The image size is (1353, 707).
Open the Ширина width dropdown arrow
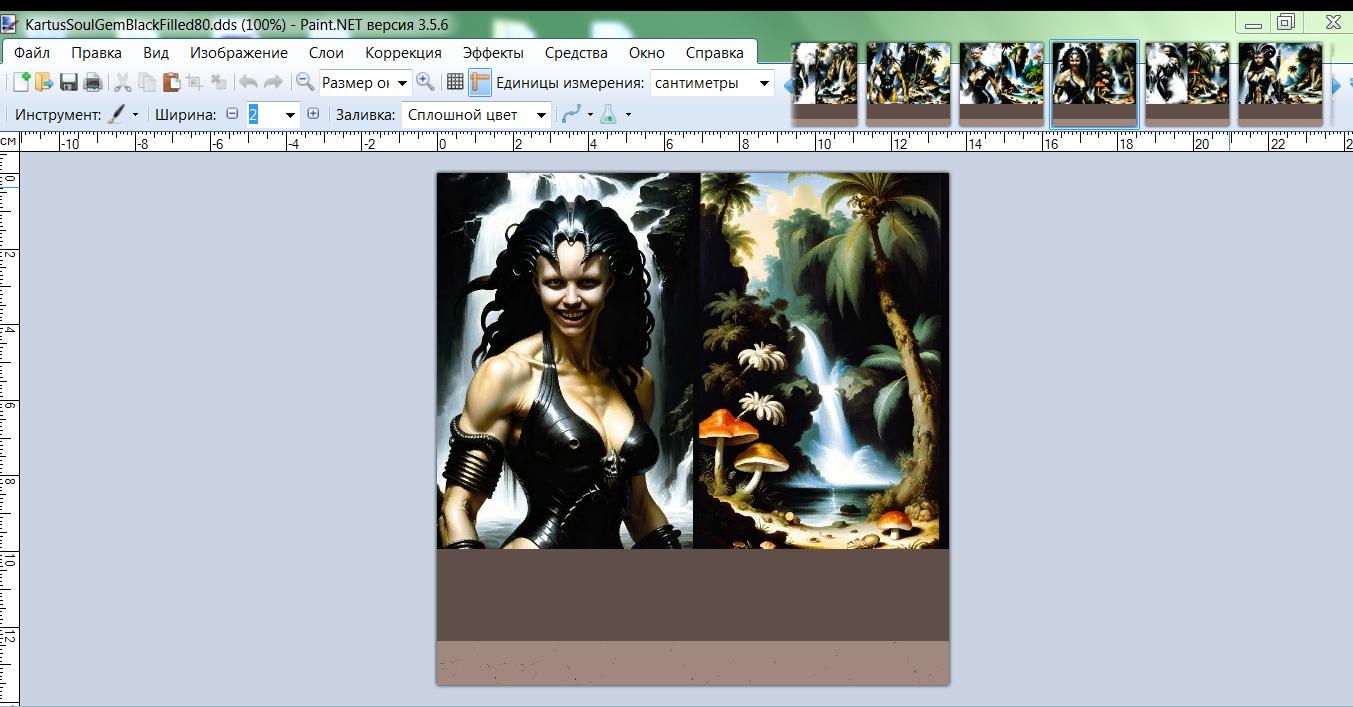click(291, 115)
